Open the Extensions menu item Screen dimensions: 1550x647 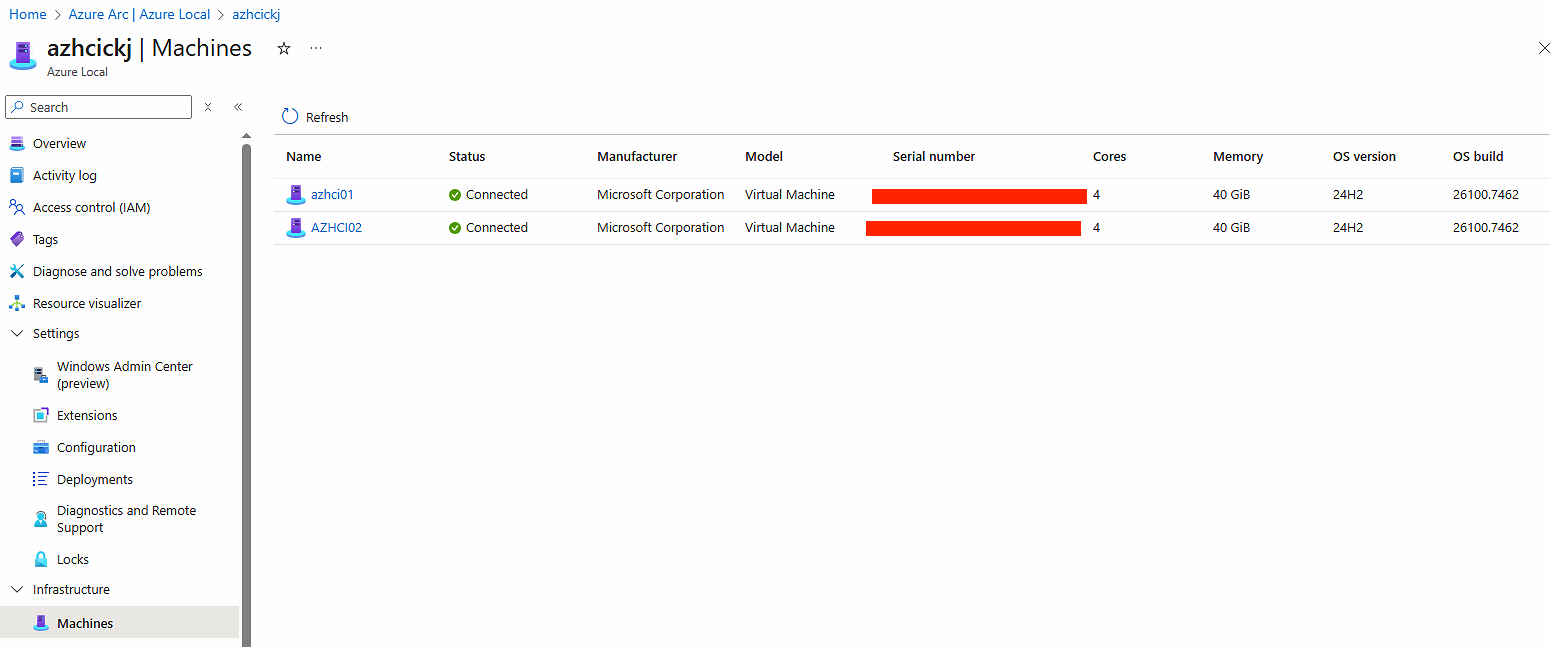tap(87, 415)
